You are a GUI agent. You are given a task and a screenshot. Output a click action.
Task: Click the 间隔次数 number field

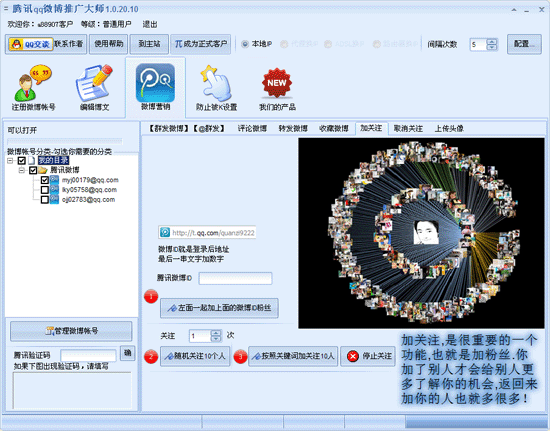coord(479,44)
